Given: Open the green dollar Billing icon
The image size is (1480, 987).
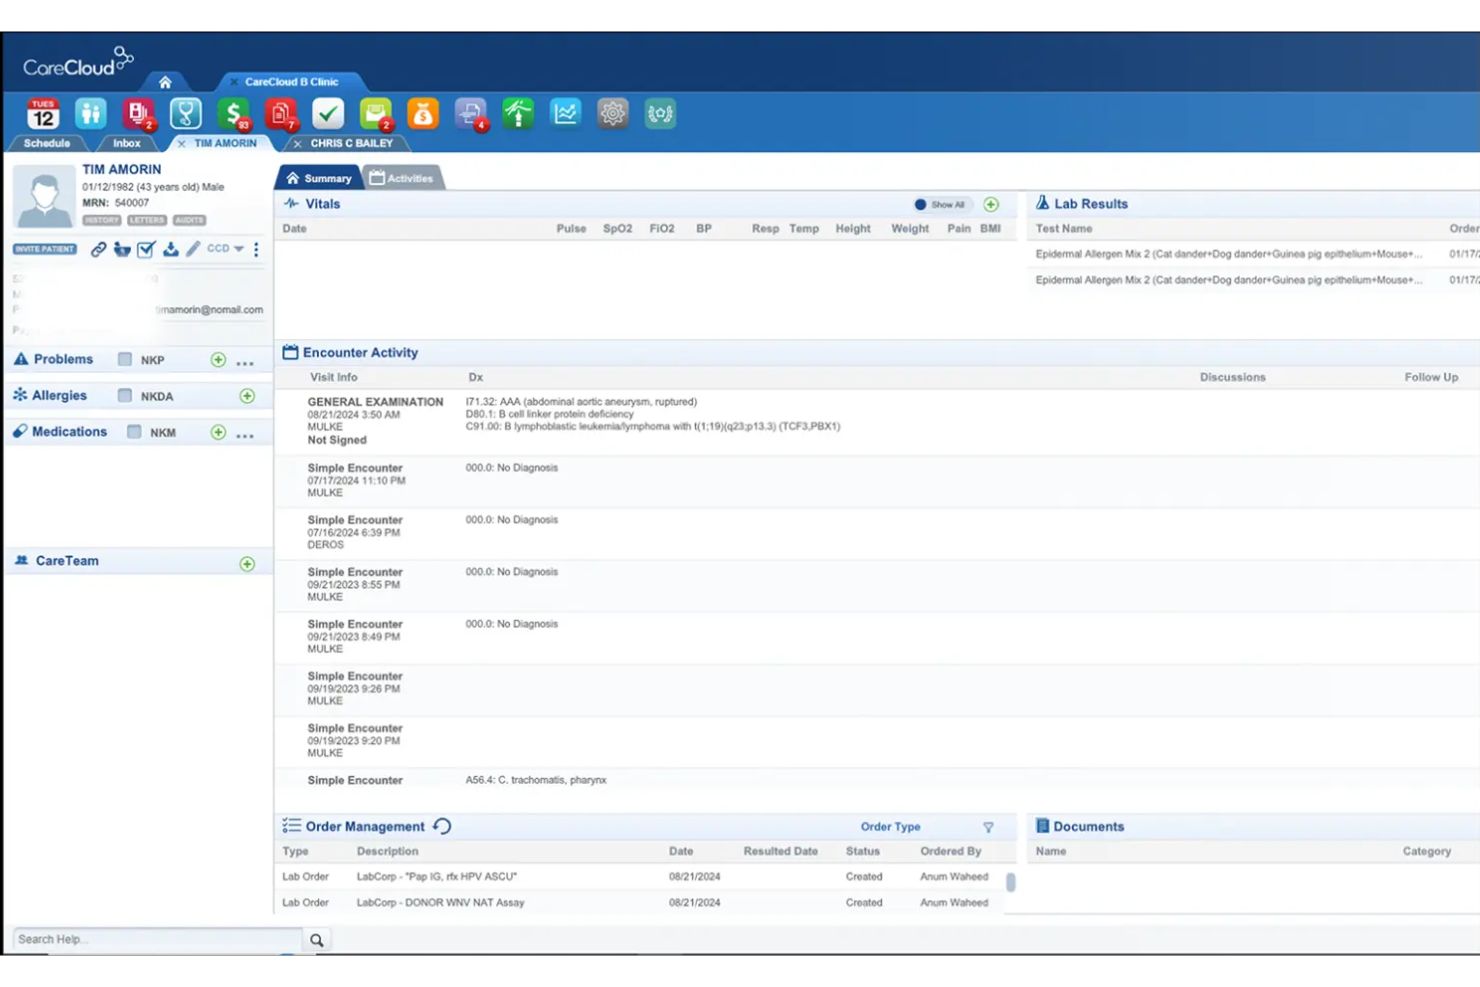Looking at the screenshot, I should pyautogui.click(x=233, y=114).
